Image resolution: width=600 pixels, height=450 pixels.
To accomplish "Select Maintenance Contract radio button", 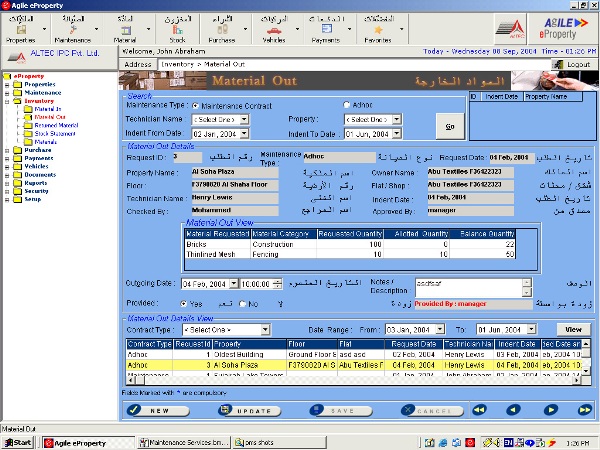I will tap(196, 106).
